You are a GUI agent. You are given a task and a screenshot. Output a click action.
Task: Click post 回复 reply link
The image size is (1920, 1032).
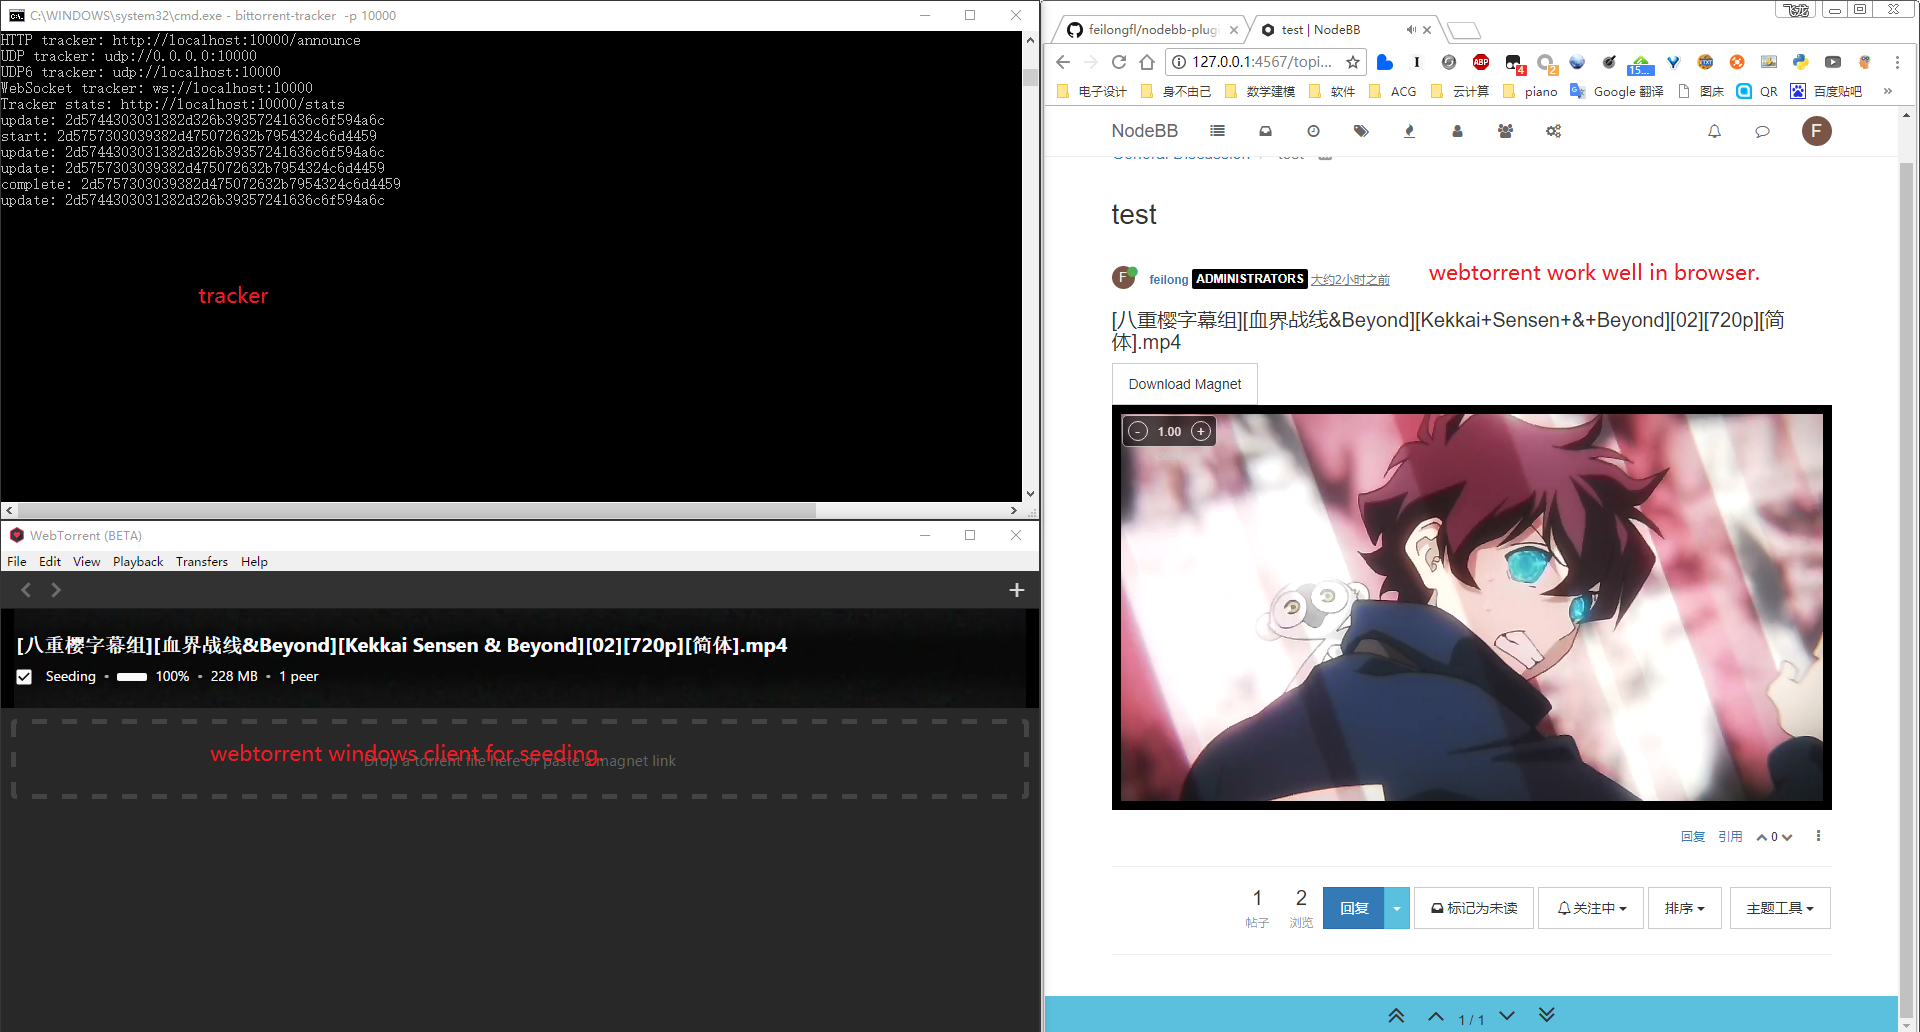tap(1693, 837)
